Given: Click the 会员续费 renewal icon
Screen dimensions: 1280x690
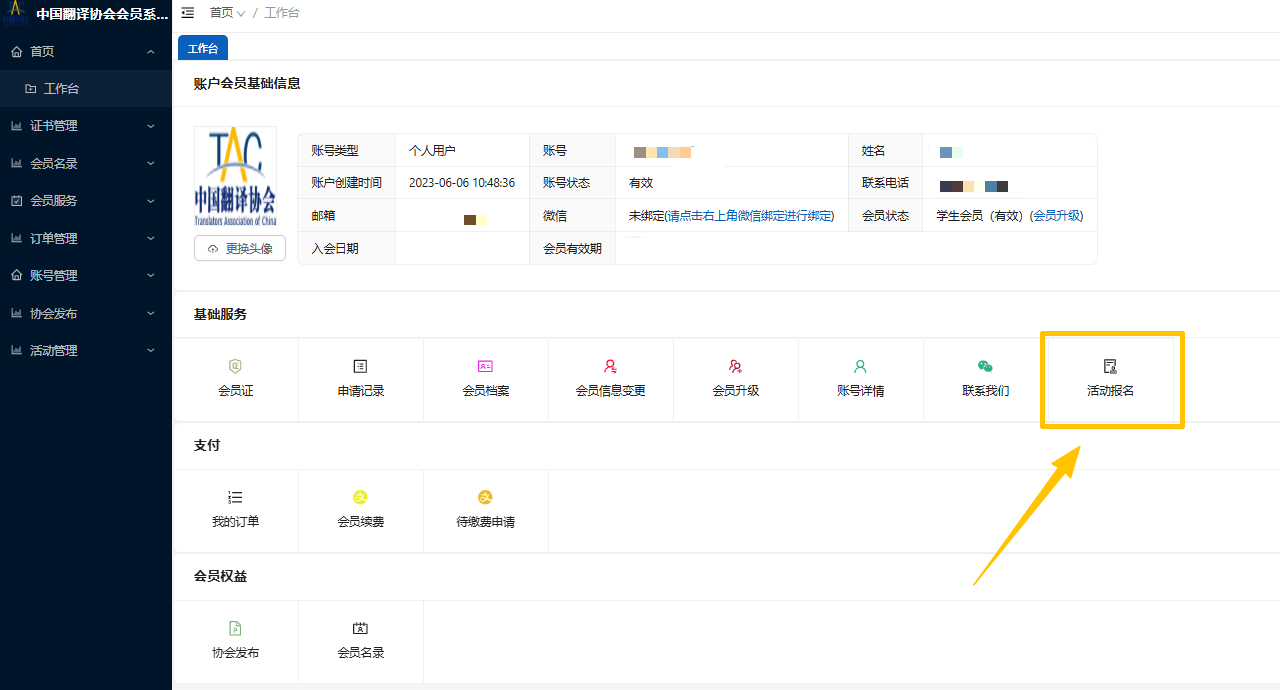Looking at the screenshot, I should pyautogui.click(x=361, y=498).
